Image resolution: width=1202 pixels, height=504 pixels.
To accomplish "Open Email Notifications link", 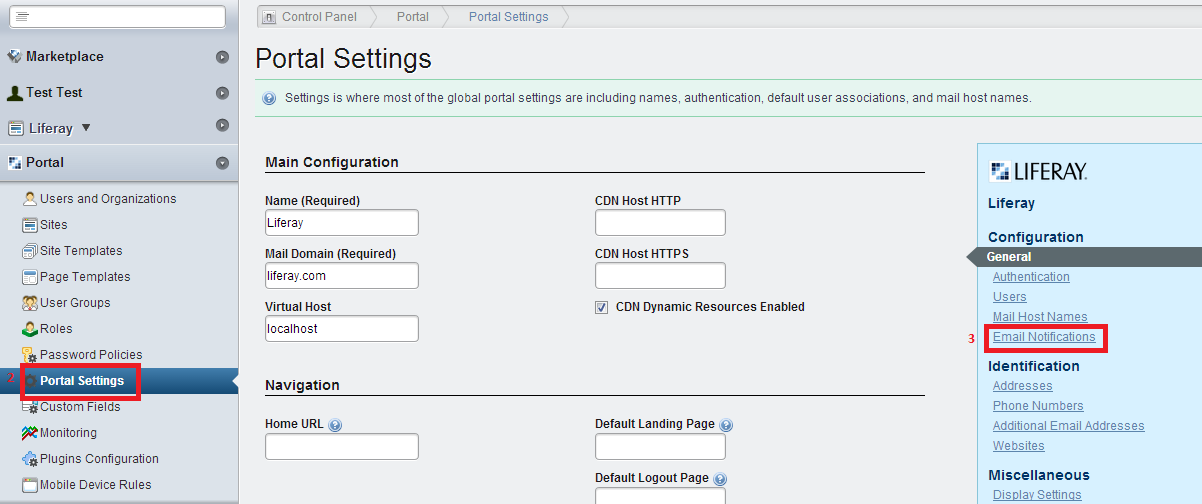I will click(x=1044, y=337).
